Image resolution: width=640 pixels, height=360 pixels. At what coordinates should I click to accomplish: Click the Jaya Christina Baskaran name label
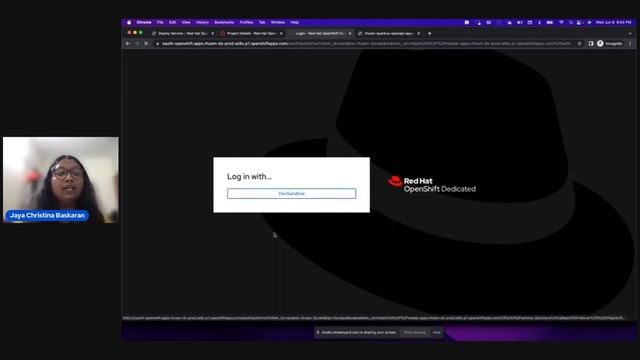point(47,215)
